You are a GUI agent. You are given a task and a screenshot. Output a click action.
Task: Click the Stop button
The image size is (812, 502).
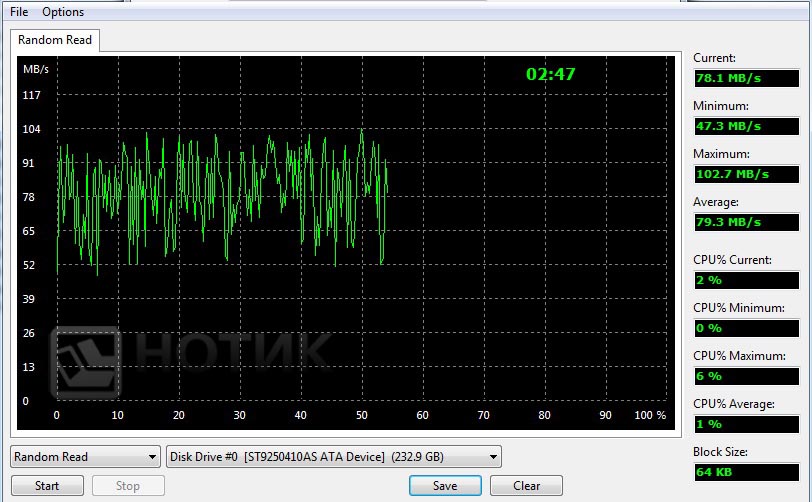click(x=128, y=486)
